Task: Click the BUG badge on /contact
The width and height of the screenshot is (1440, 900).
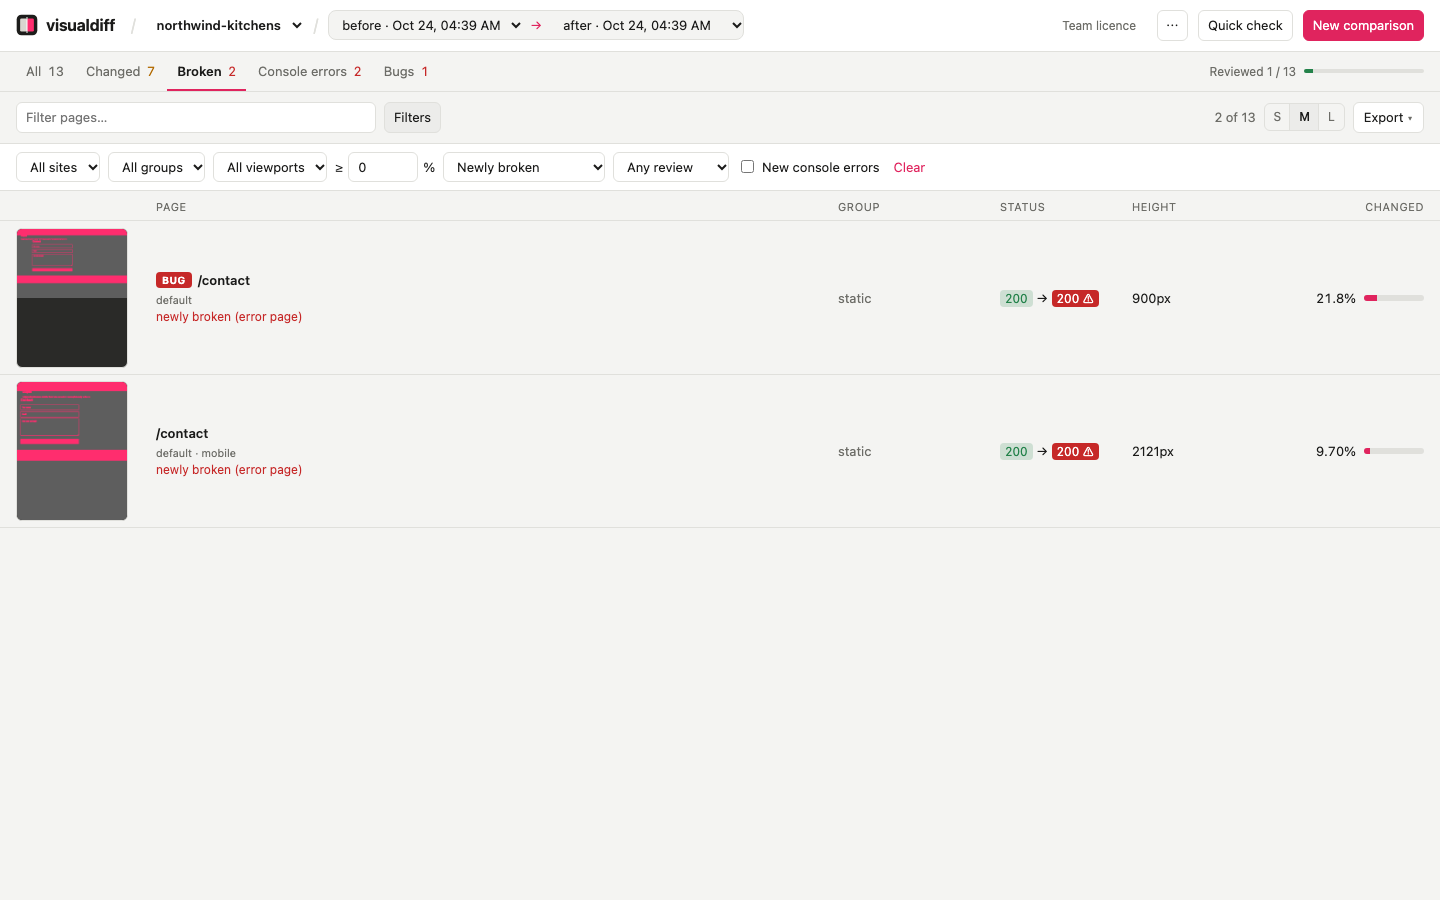Action: tap(173, 280)
